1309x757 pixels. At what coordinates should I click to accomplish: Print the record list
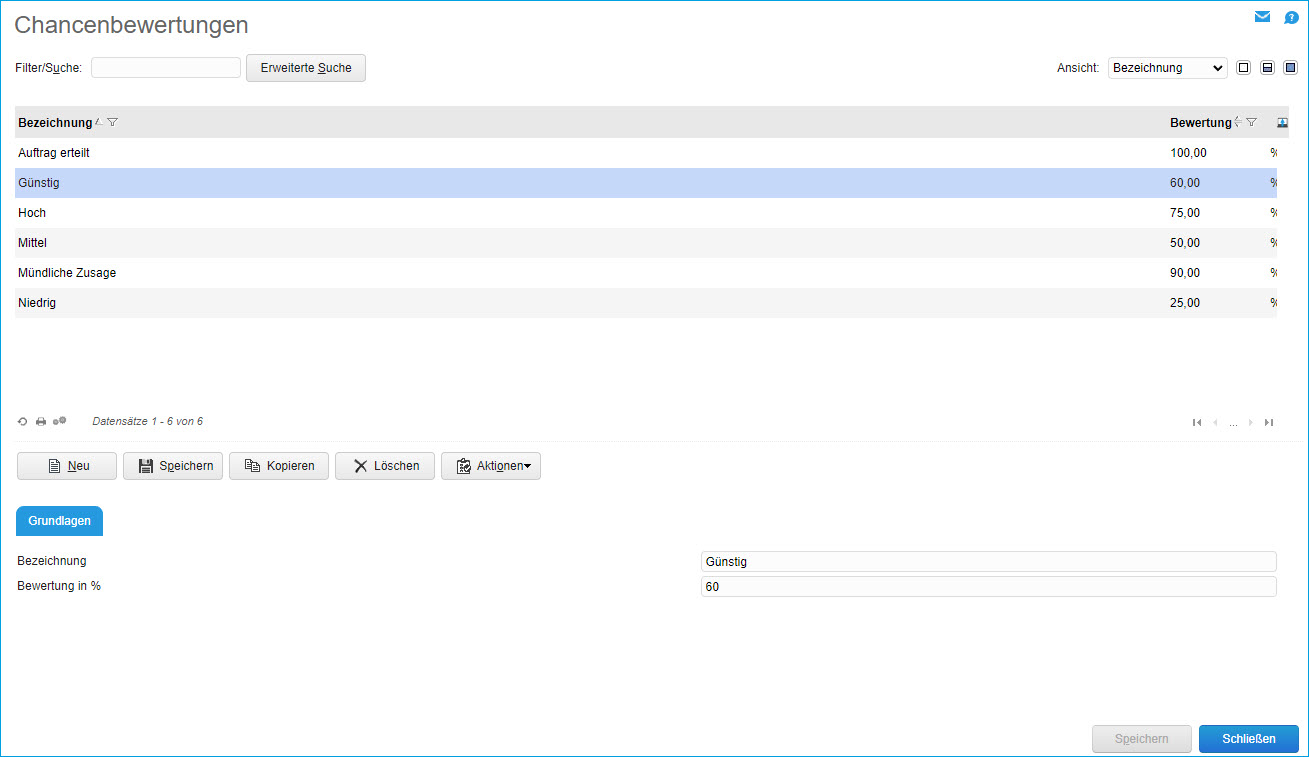(x=41, y=422)
